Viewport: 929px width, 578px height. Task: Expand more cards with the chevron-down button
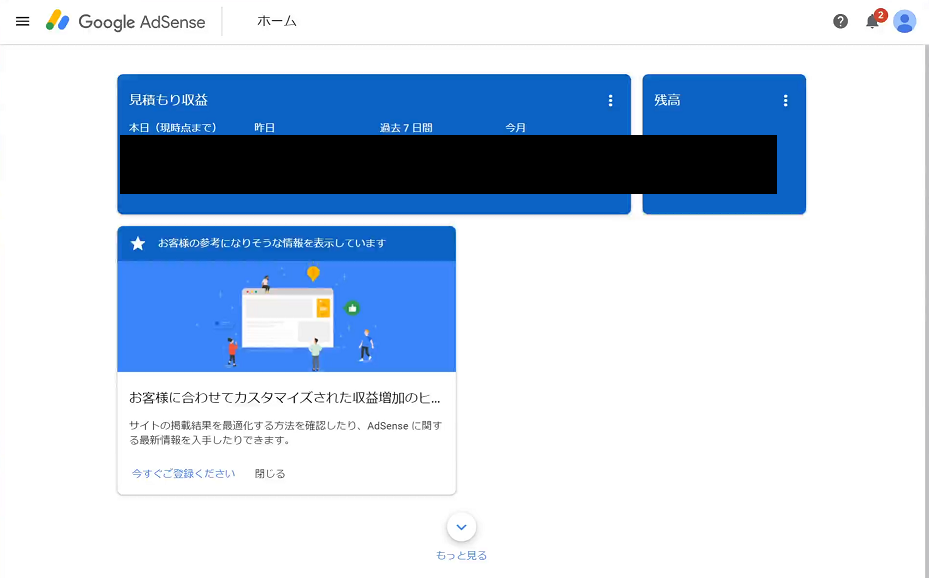pos(462,527)
